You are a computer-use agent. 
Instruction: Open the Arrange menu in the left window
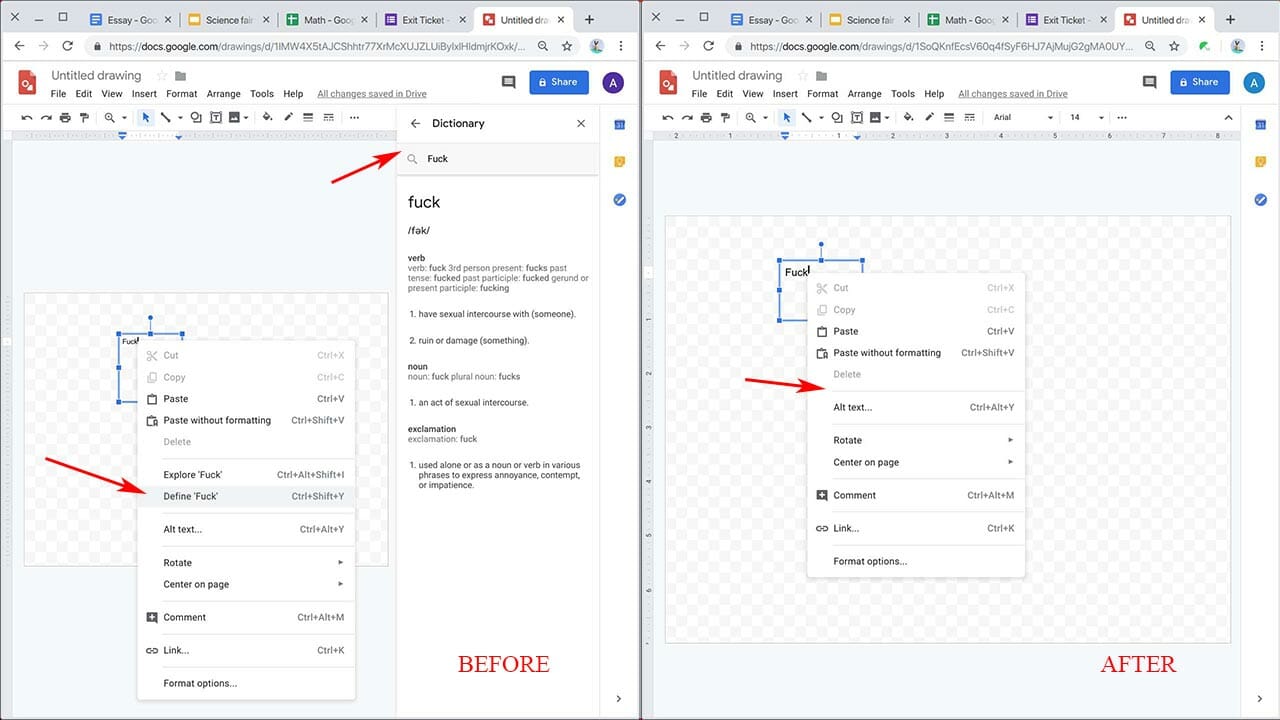[223, 94]
